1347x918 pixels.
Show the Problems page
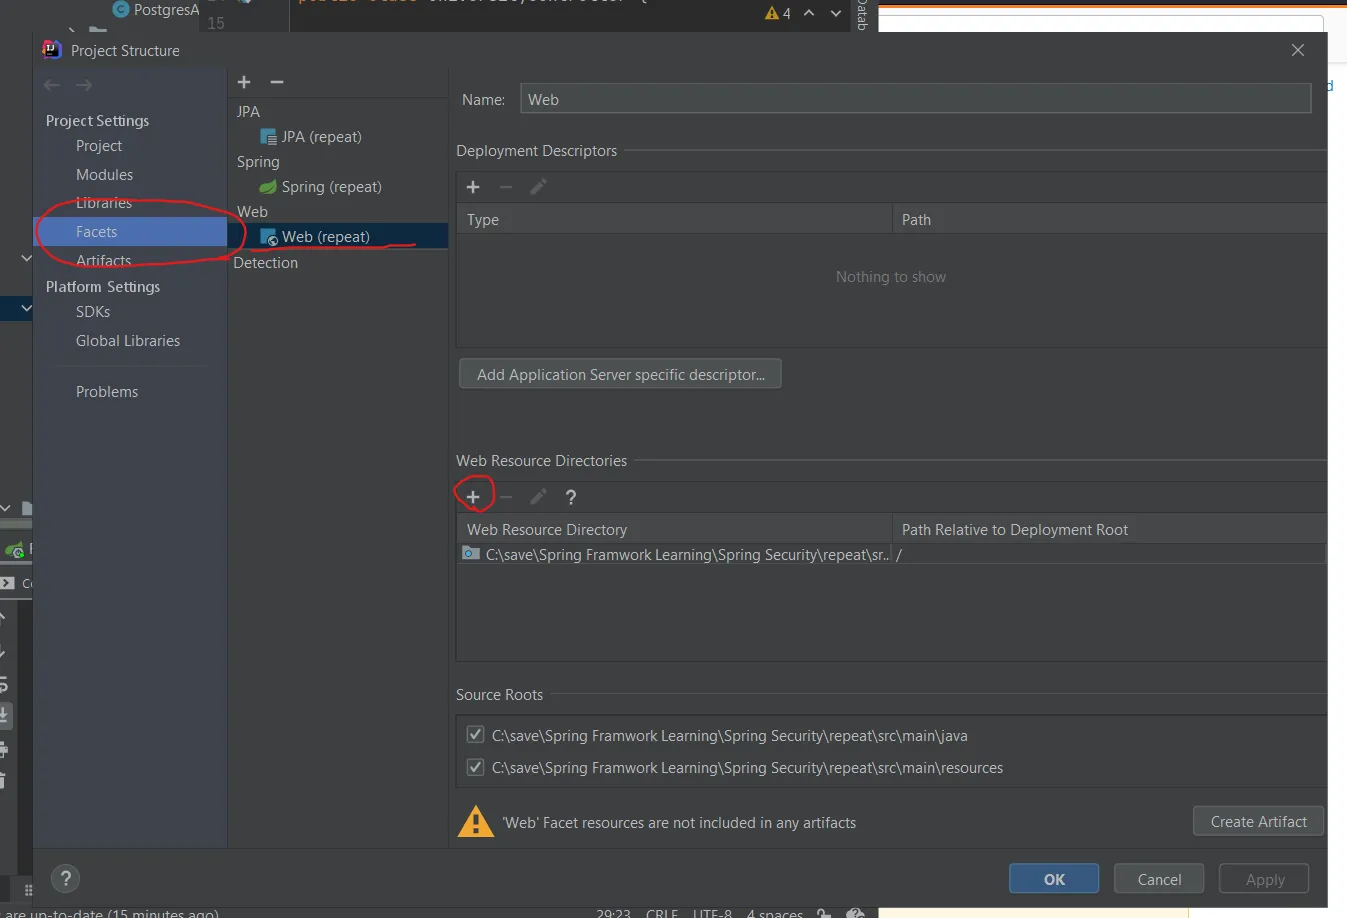[x=107, y=392]
